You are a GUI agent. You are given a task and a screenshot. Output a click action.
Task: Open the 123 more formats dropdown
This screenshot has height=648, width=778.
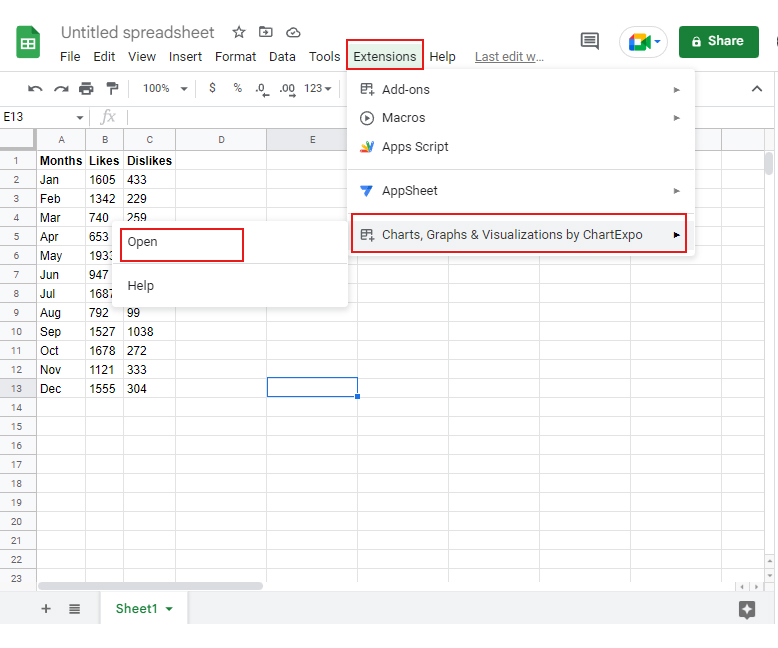[x=318, y=88]
